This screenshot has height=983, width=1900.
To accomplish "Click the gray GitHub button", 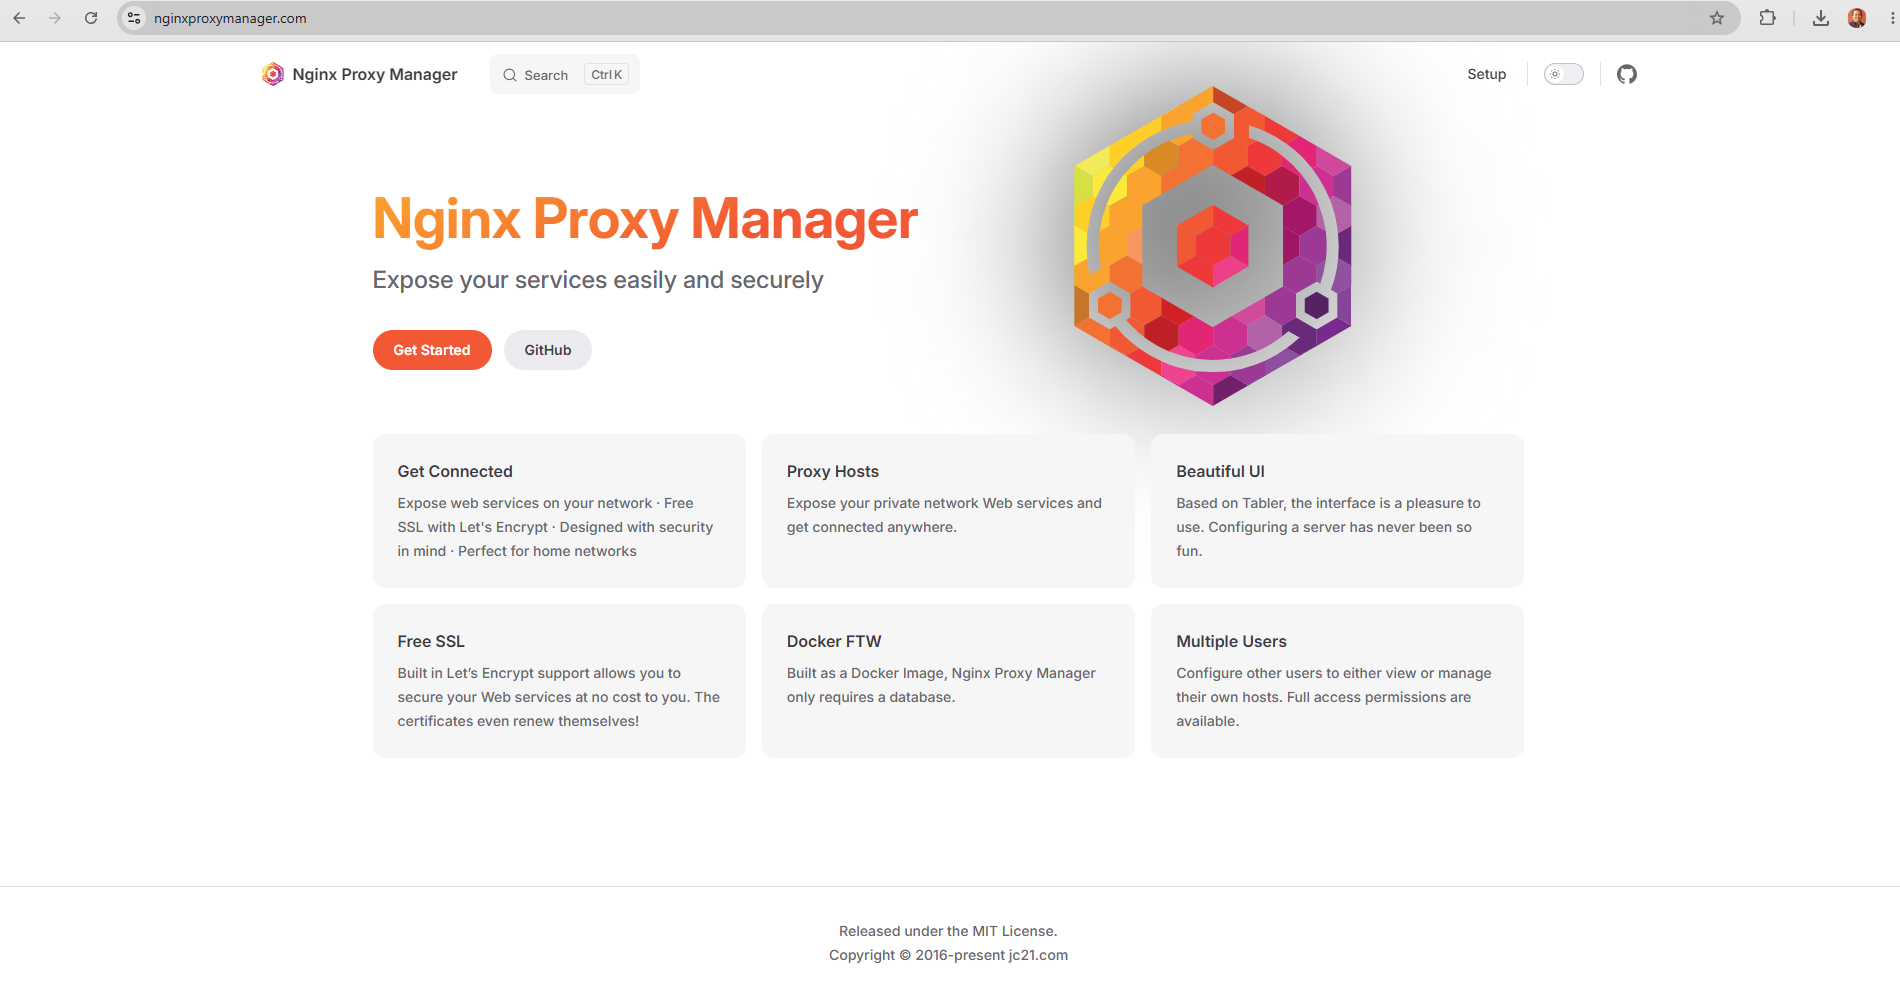I will [548, 350].
